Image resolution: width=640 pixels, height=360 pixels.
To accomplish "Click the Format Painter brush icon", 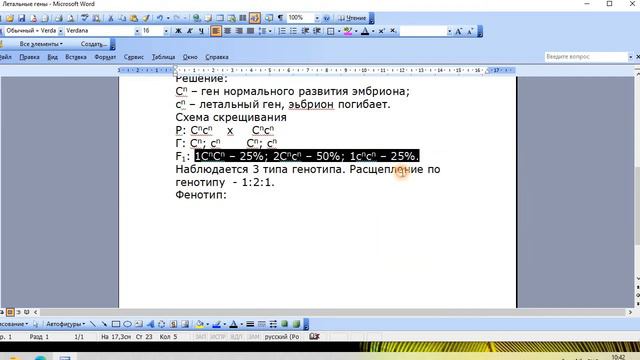I will 146,18.
